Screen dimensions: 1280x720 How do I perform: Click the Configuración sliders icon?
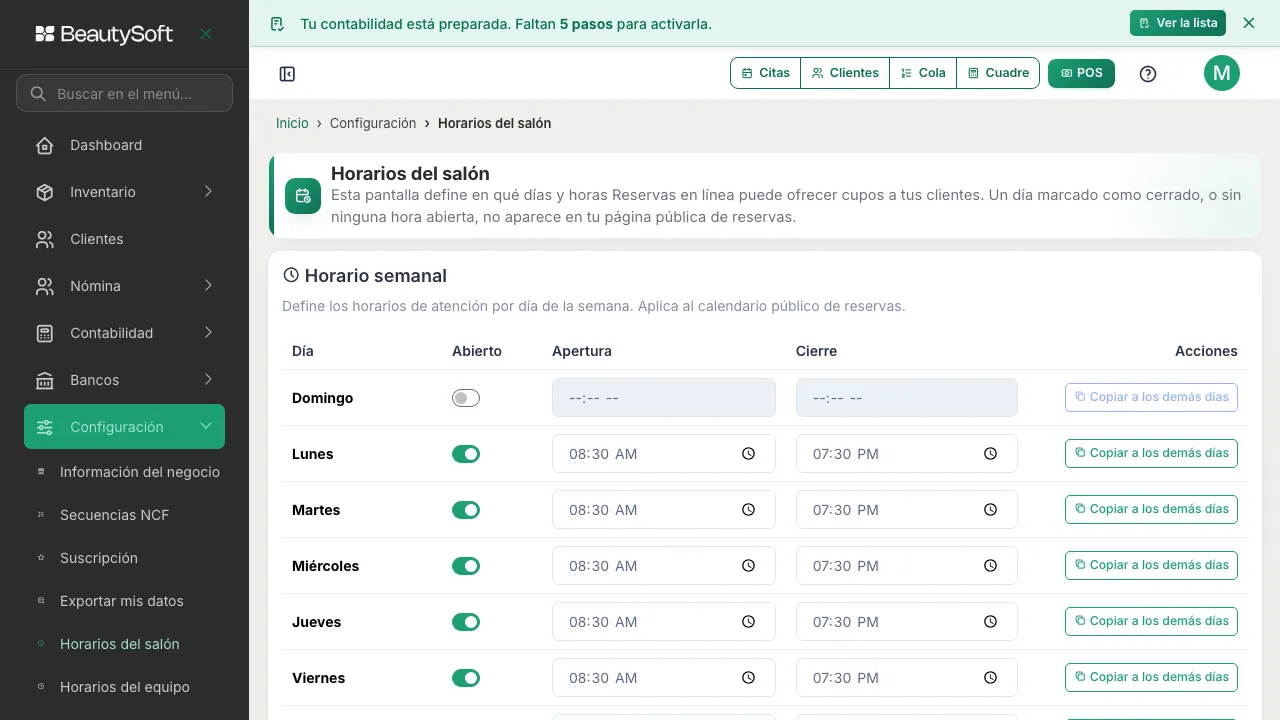pos(45,427)
